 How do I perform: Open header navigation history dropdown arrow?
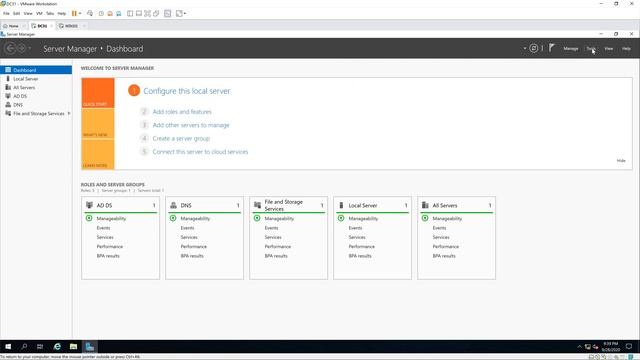point(30,49)
